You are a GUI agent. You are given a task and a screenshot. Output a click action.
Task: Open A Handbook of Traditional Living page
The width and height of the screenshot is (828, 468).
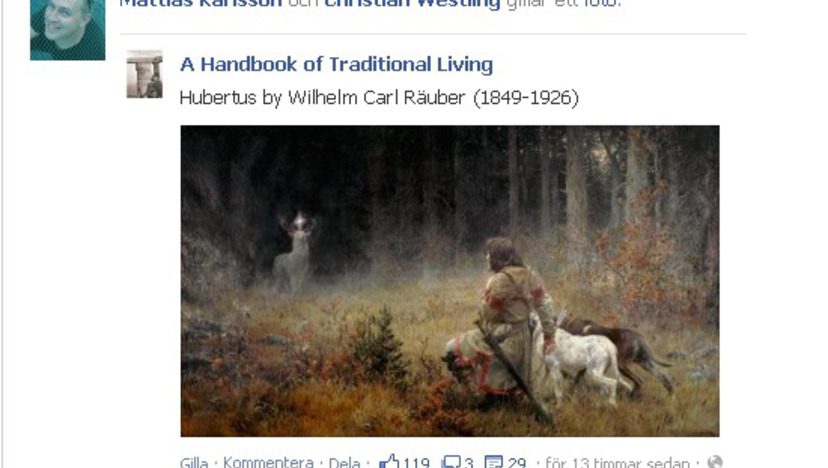[336, 64]
